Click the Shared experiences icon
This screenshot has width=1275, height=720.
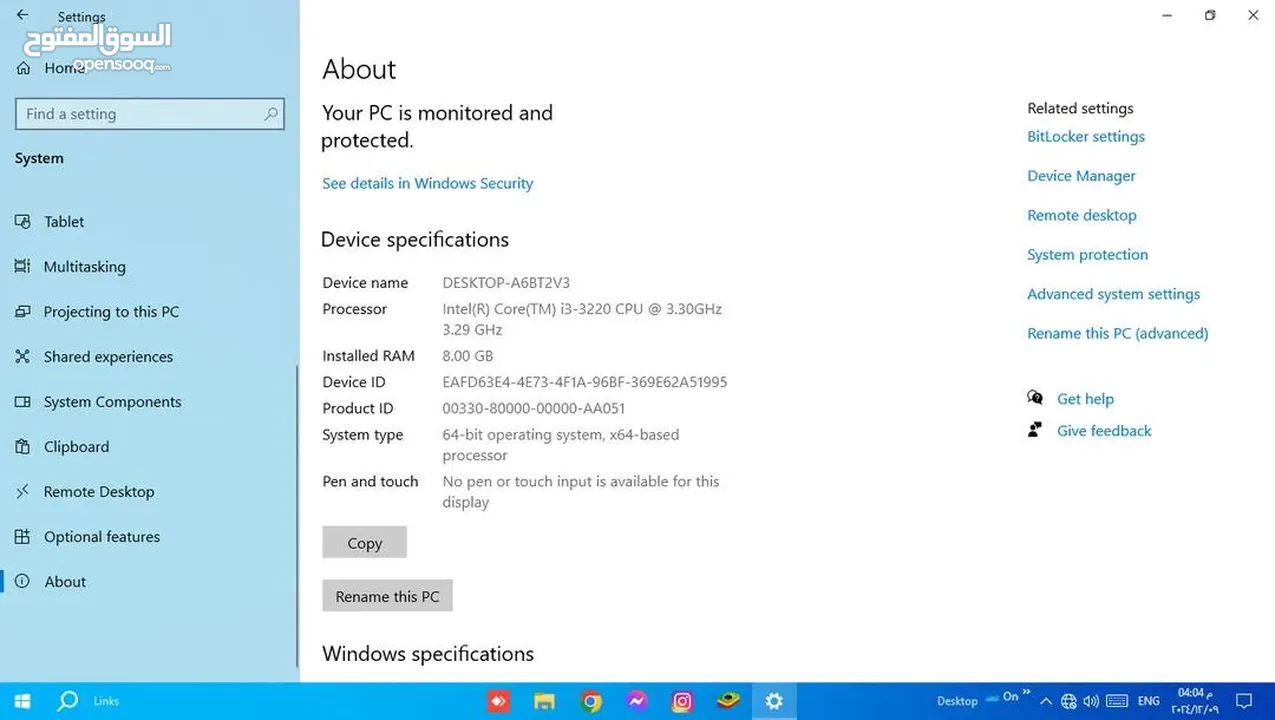(23, 357)
